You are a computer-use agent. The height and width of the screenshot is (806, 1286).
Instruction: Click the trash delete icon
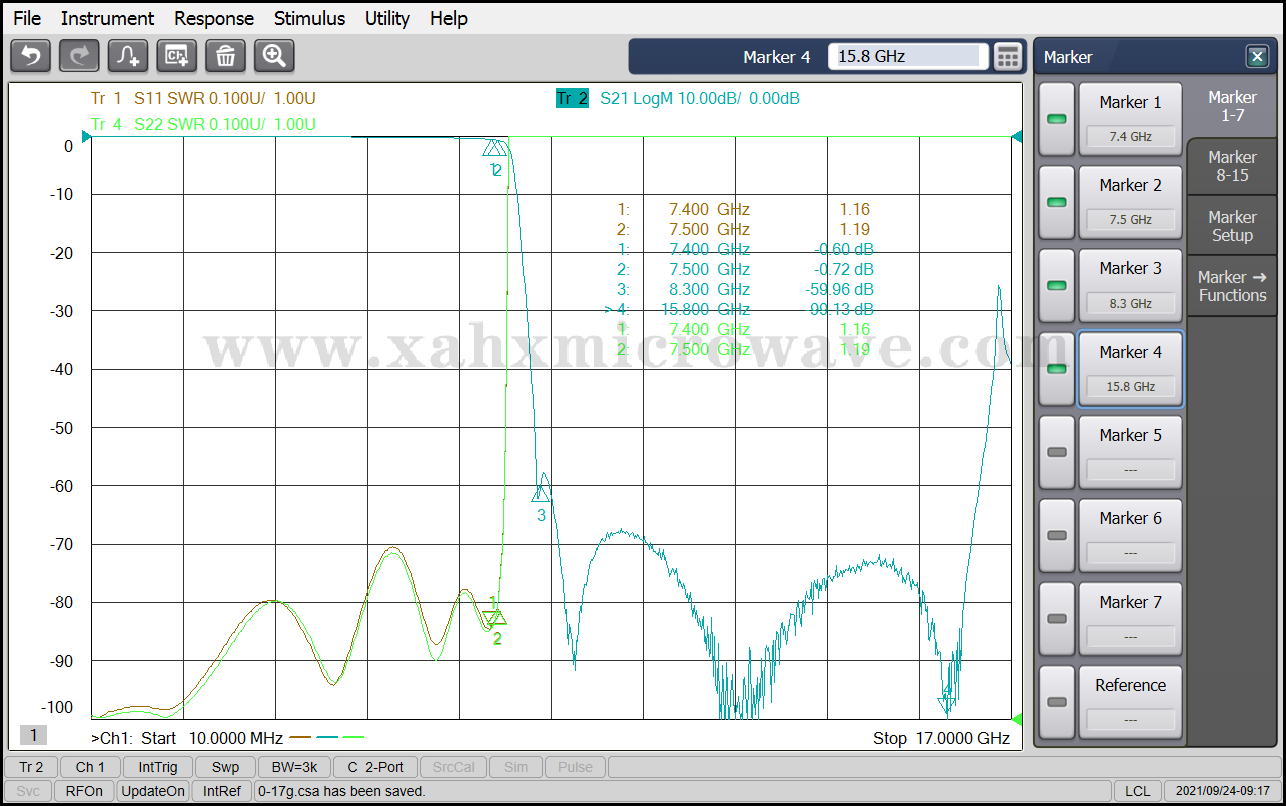[x=226, y=56]
